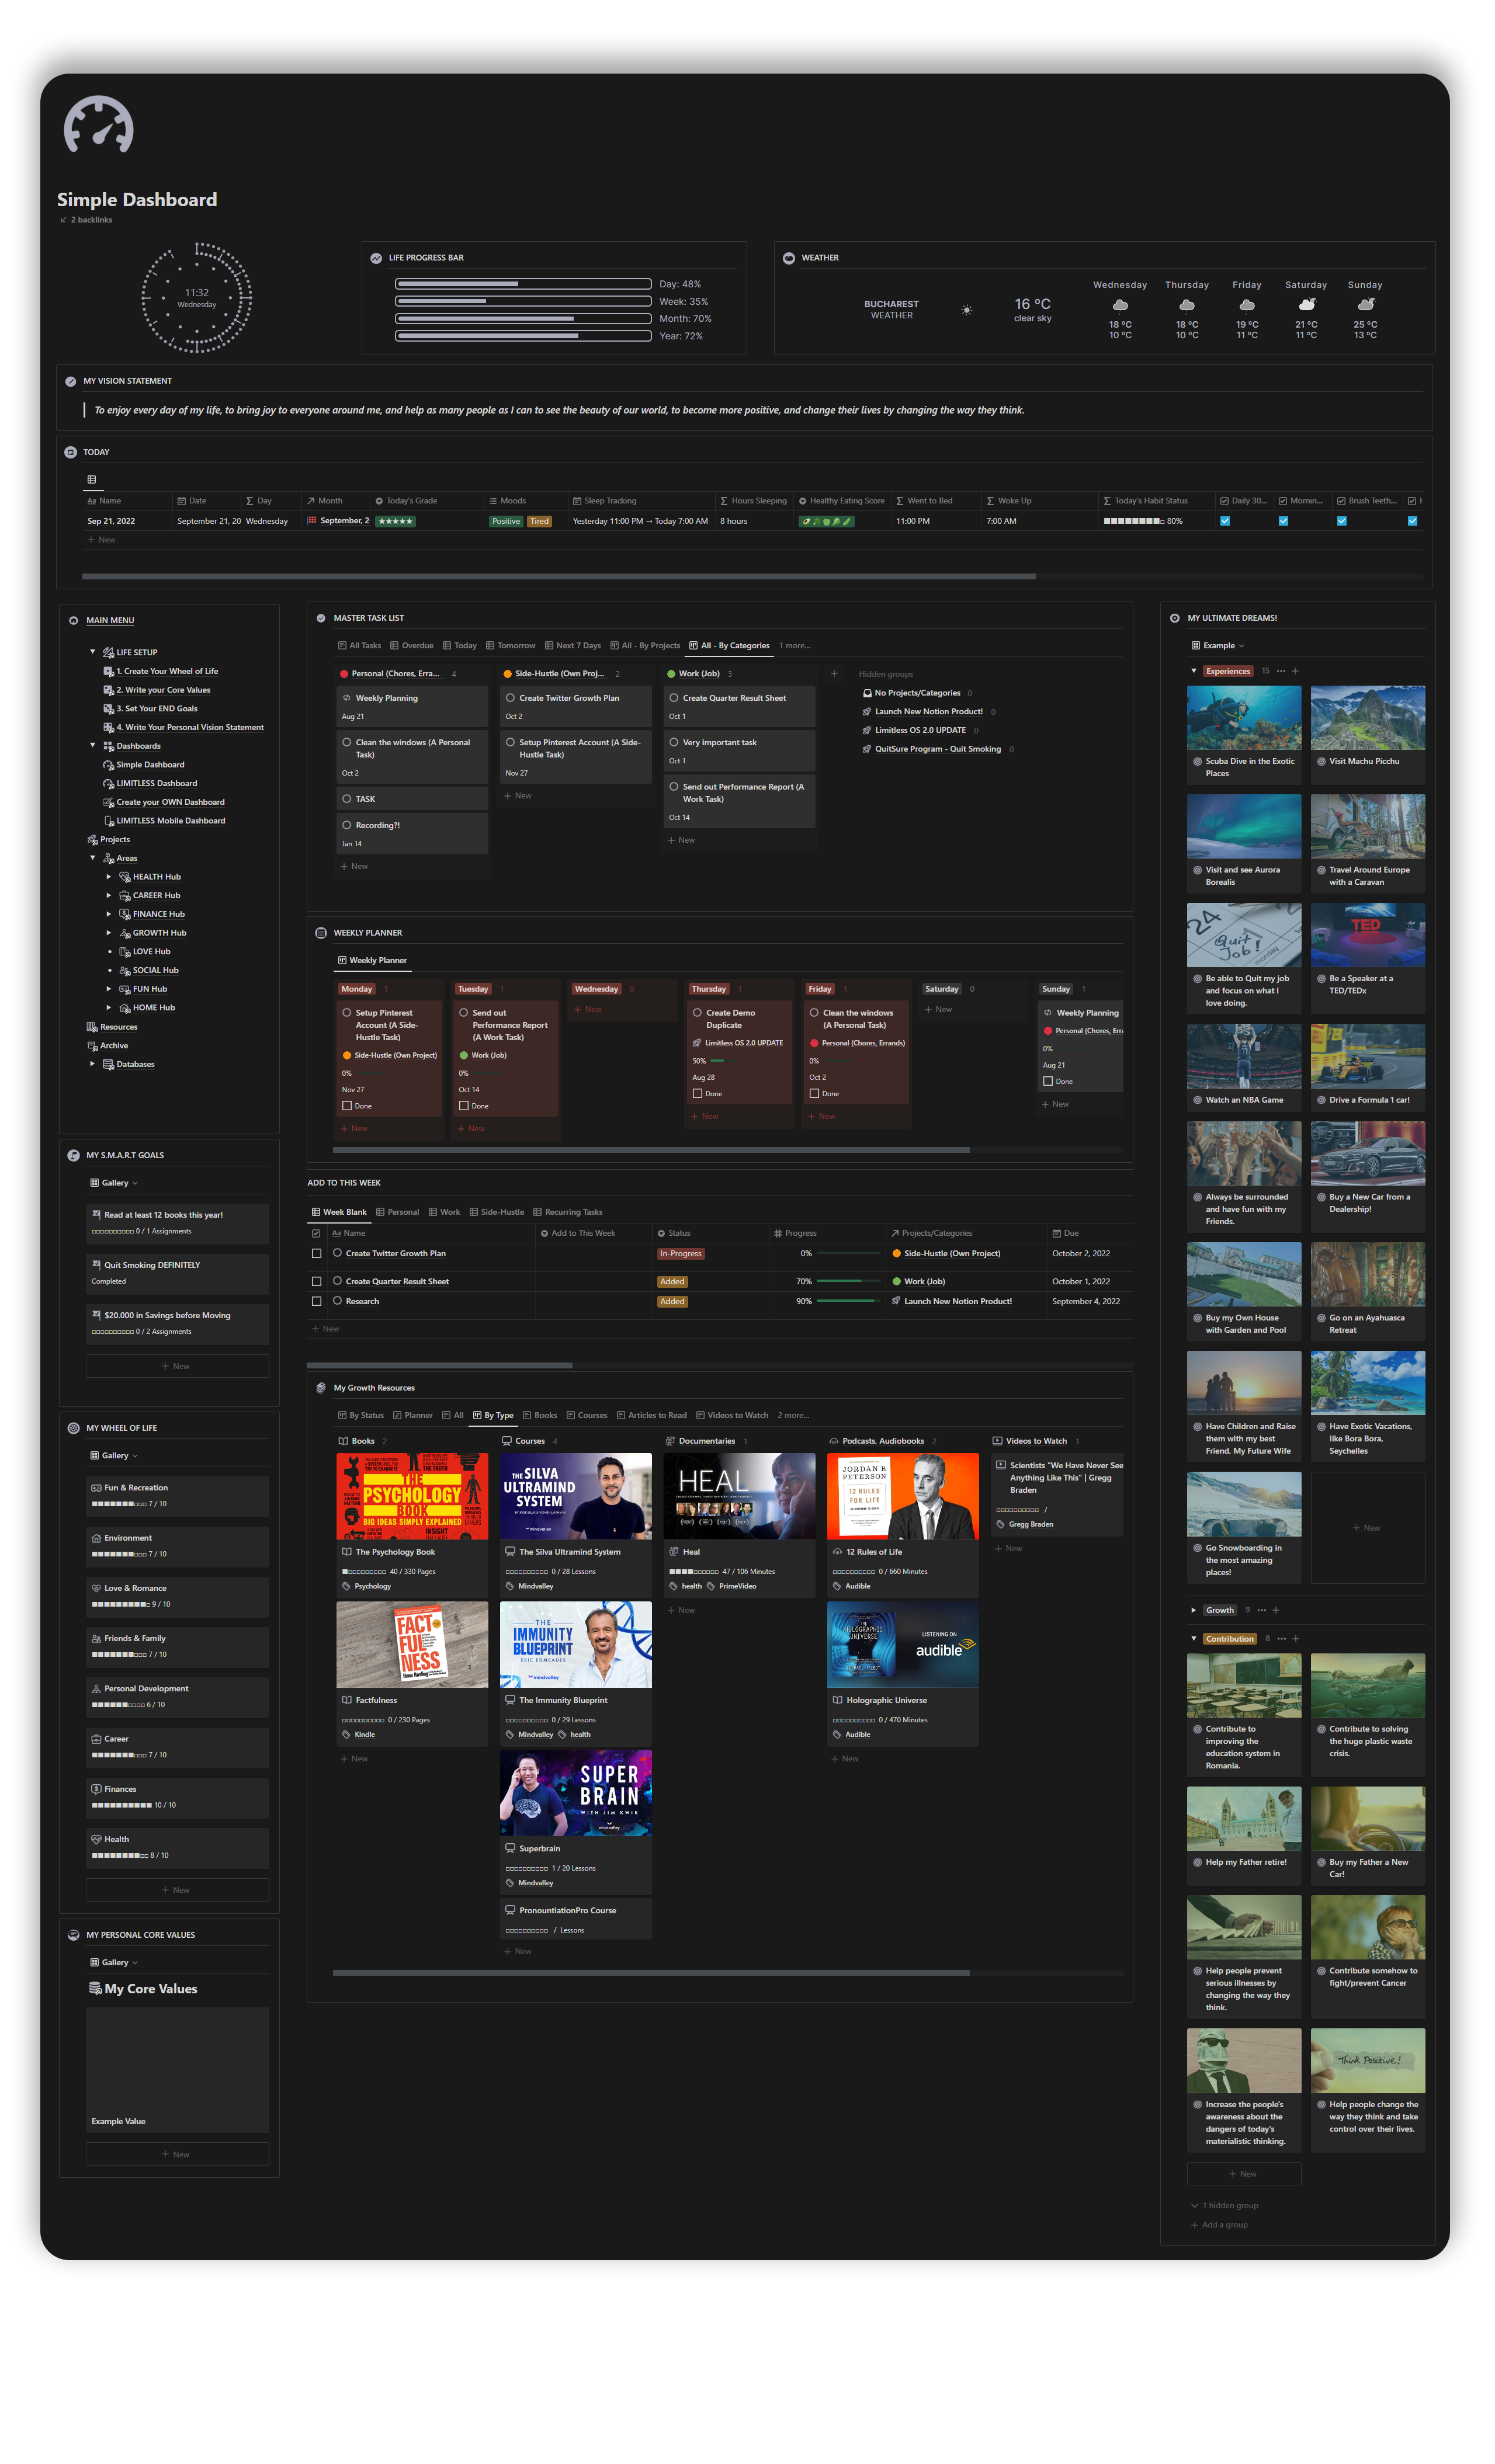Click the My S.M.A.R.T Goals header icon
The image size is (1495, 2464).
tap(73, 1155)
